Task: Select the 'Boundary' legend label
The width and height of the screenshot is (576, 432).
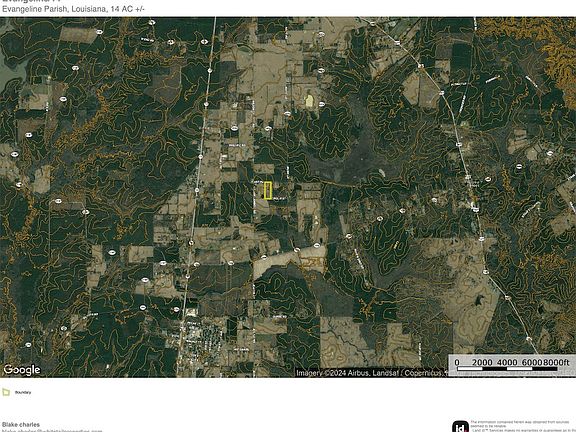Action: pyautogui.click(x=23, y=392)
